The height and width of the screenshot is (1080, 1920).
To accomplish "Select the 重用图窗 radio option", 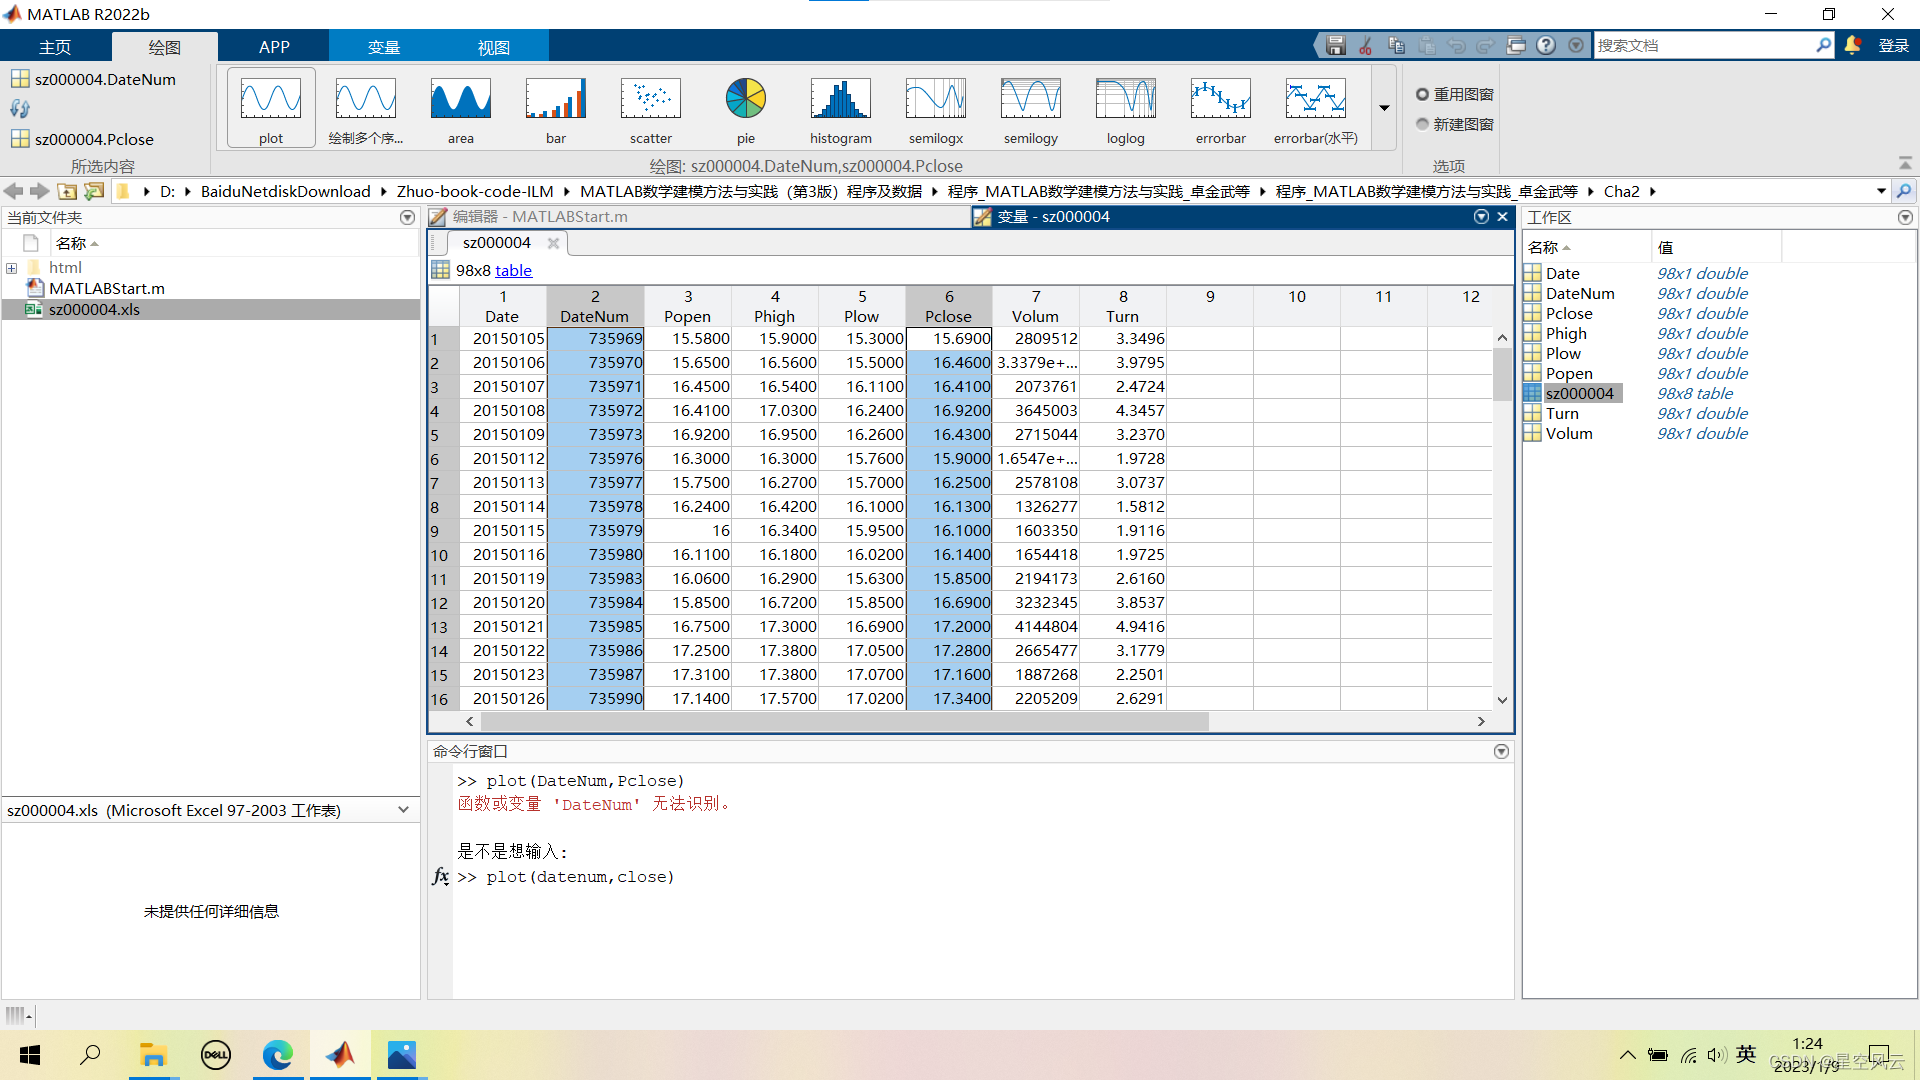I will coord(1422,94).
